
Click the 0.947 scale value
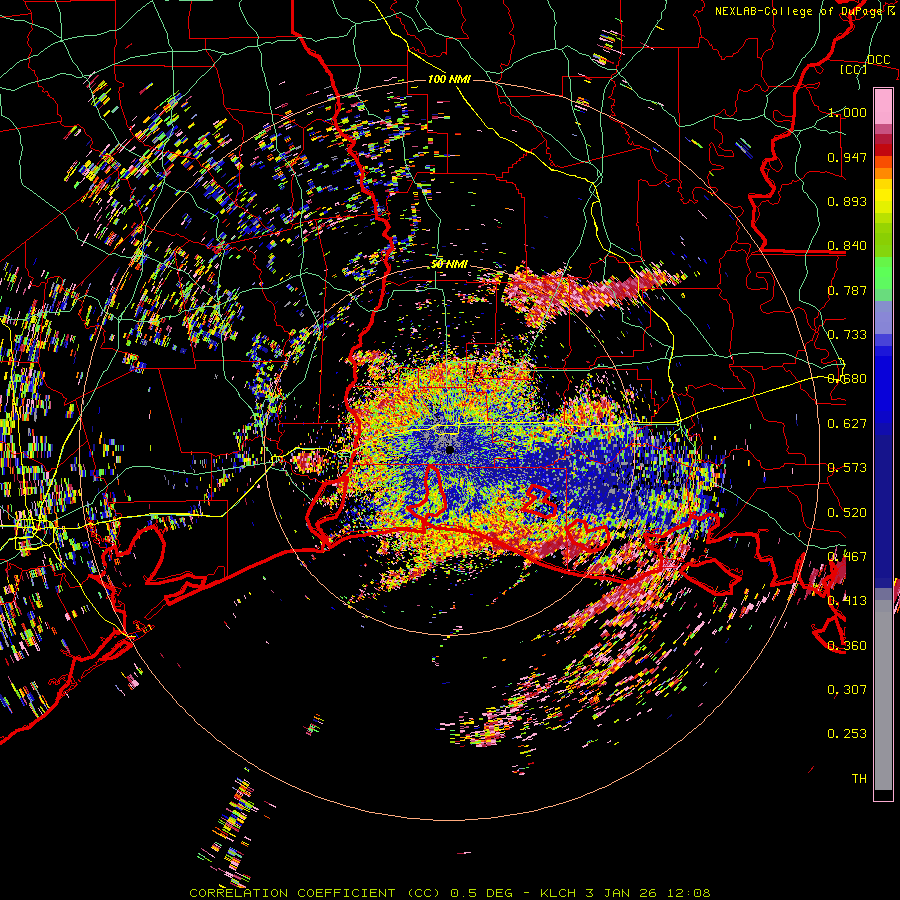click(847, 157)
